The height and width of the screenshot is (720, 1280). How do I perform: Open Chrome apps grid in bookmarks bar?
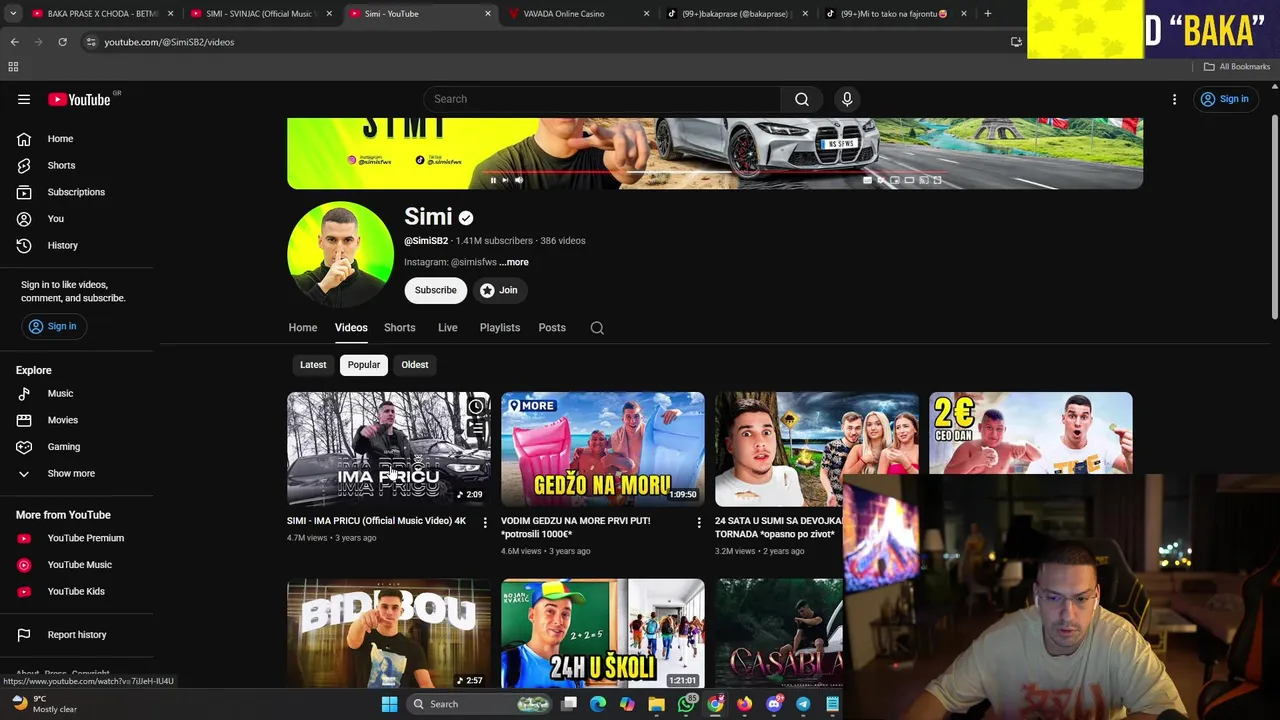(13, 67)
